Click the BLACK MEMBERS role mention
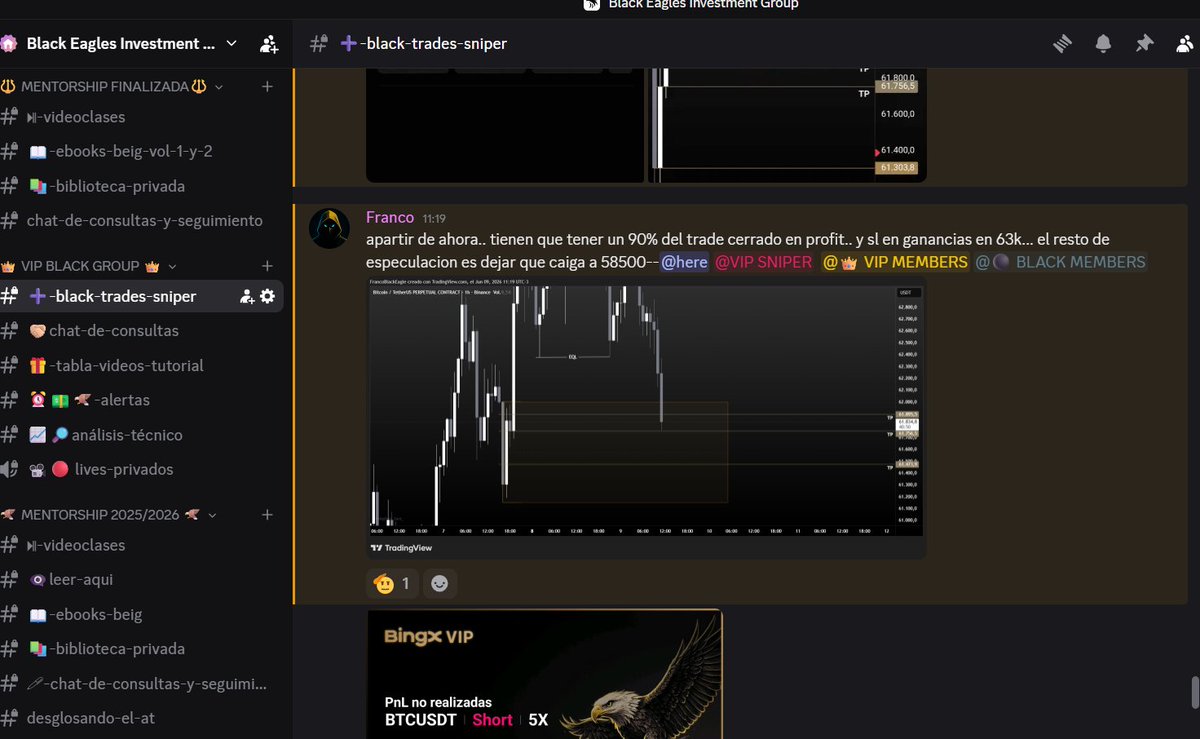Viewport: 1200px width, 739px height. 1061,262
